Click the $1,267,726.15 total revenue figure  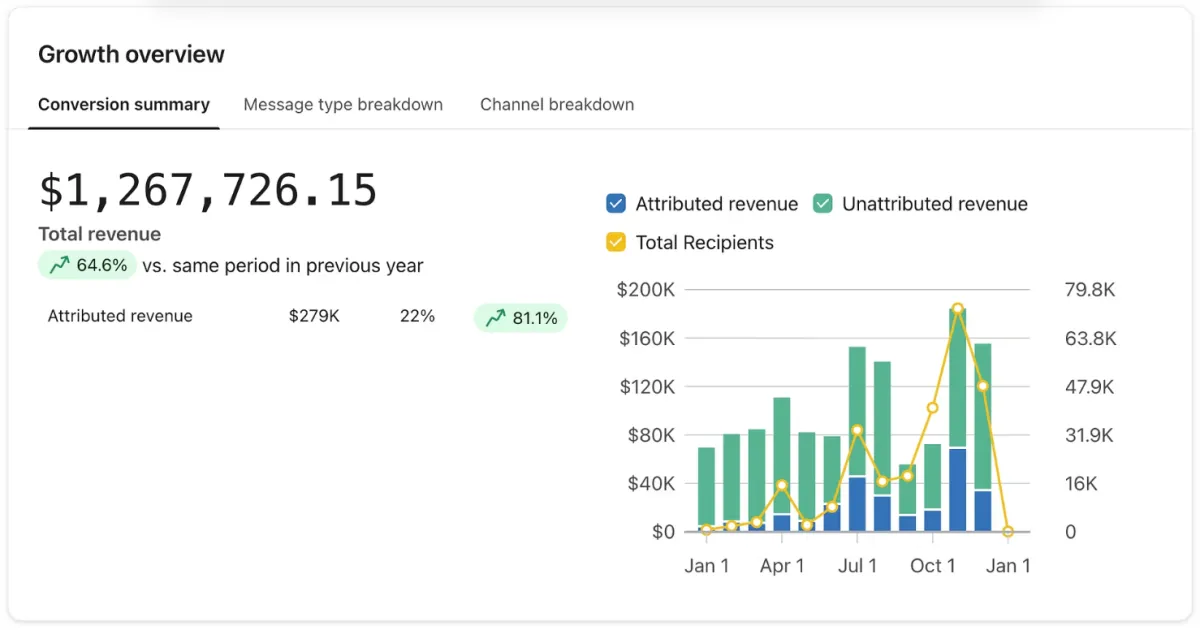click(208, 190)
